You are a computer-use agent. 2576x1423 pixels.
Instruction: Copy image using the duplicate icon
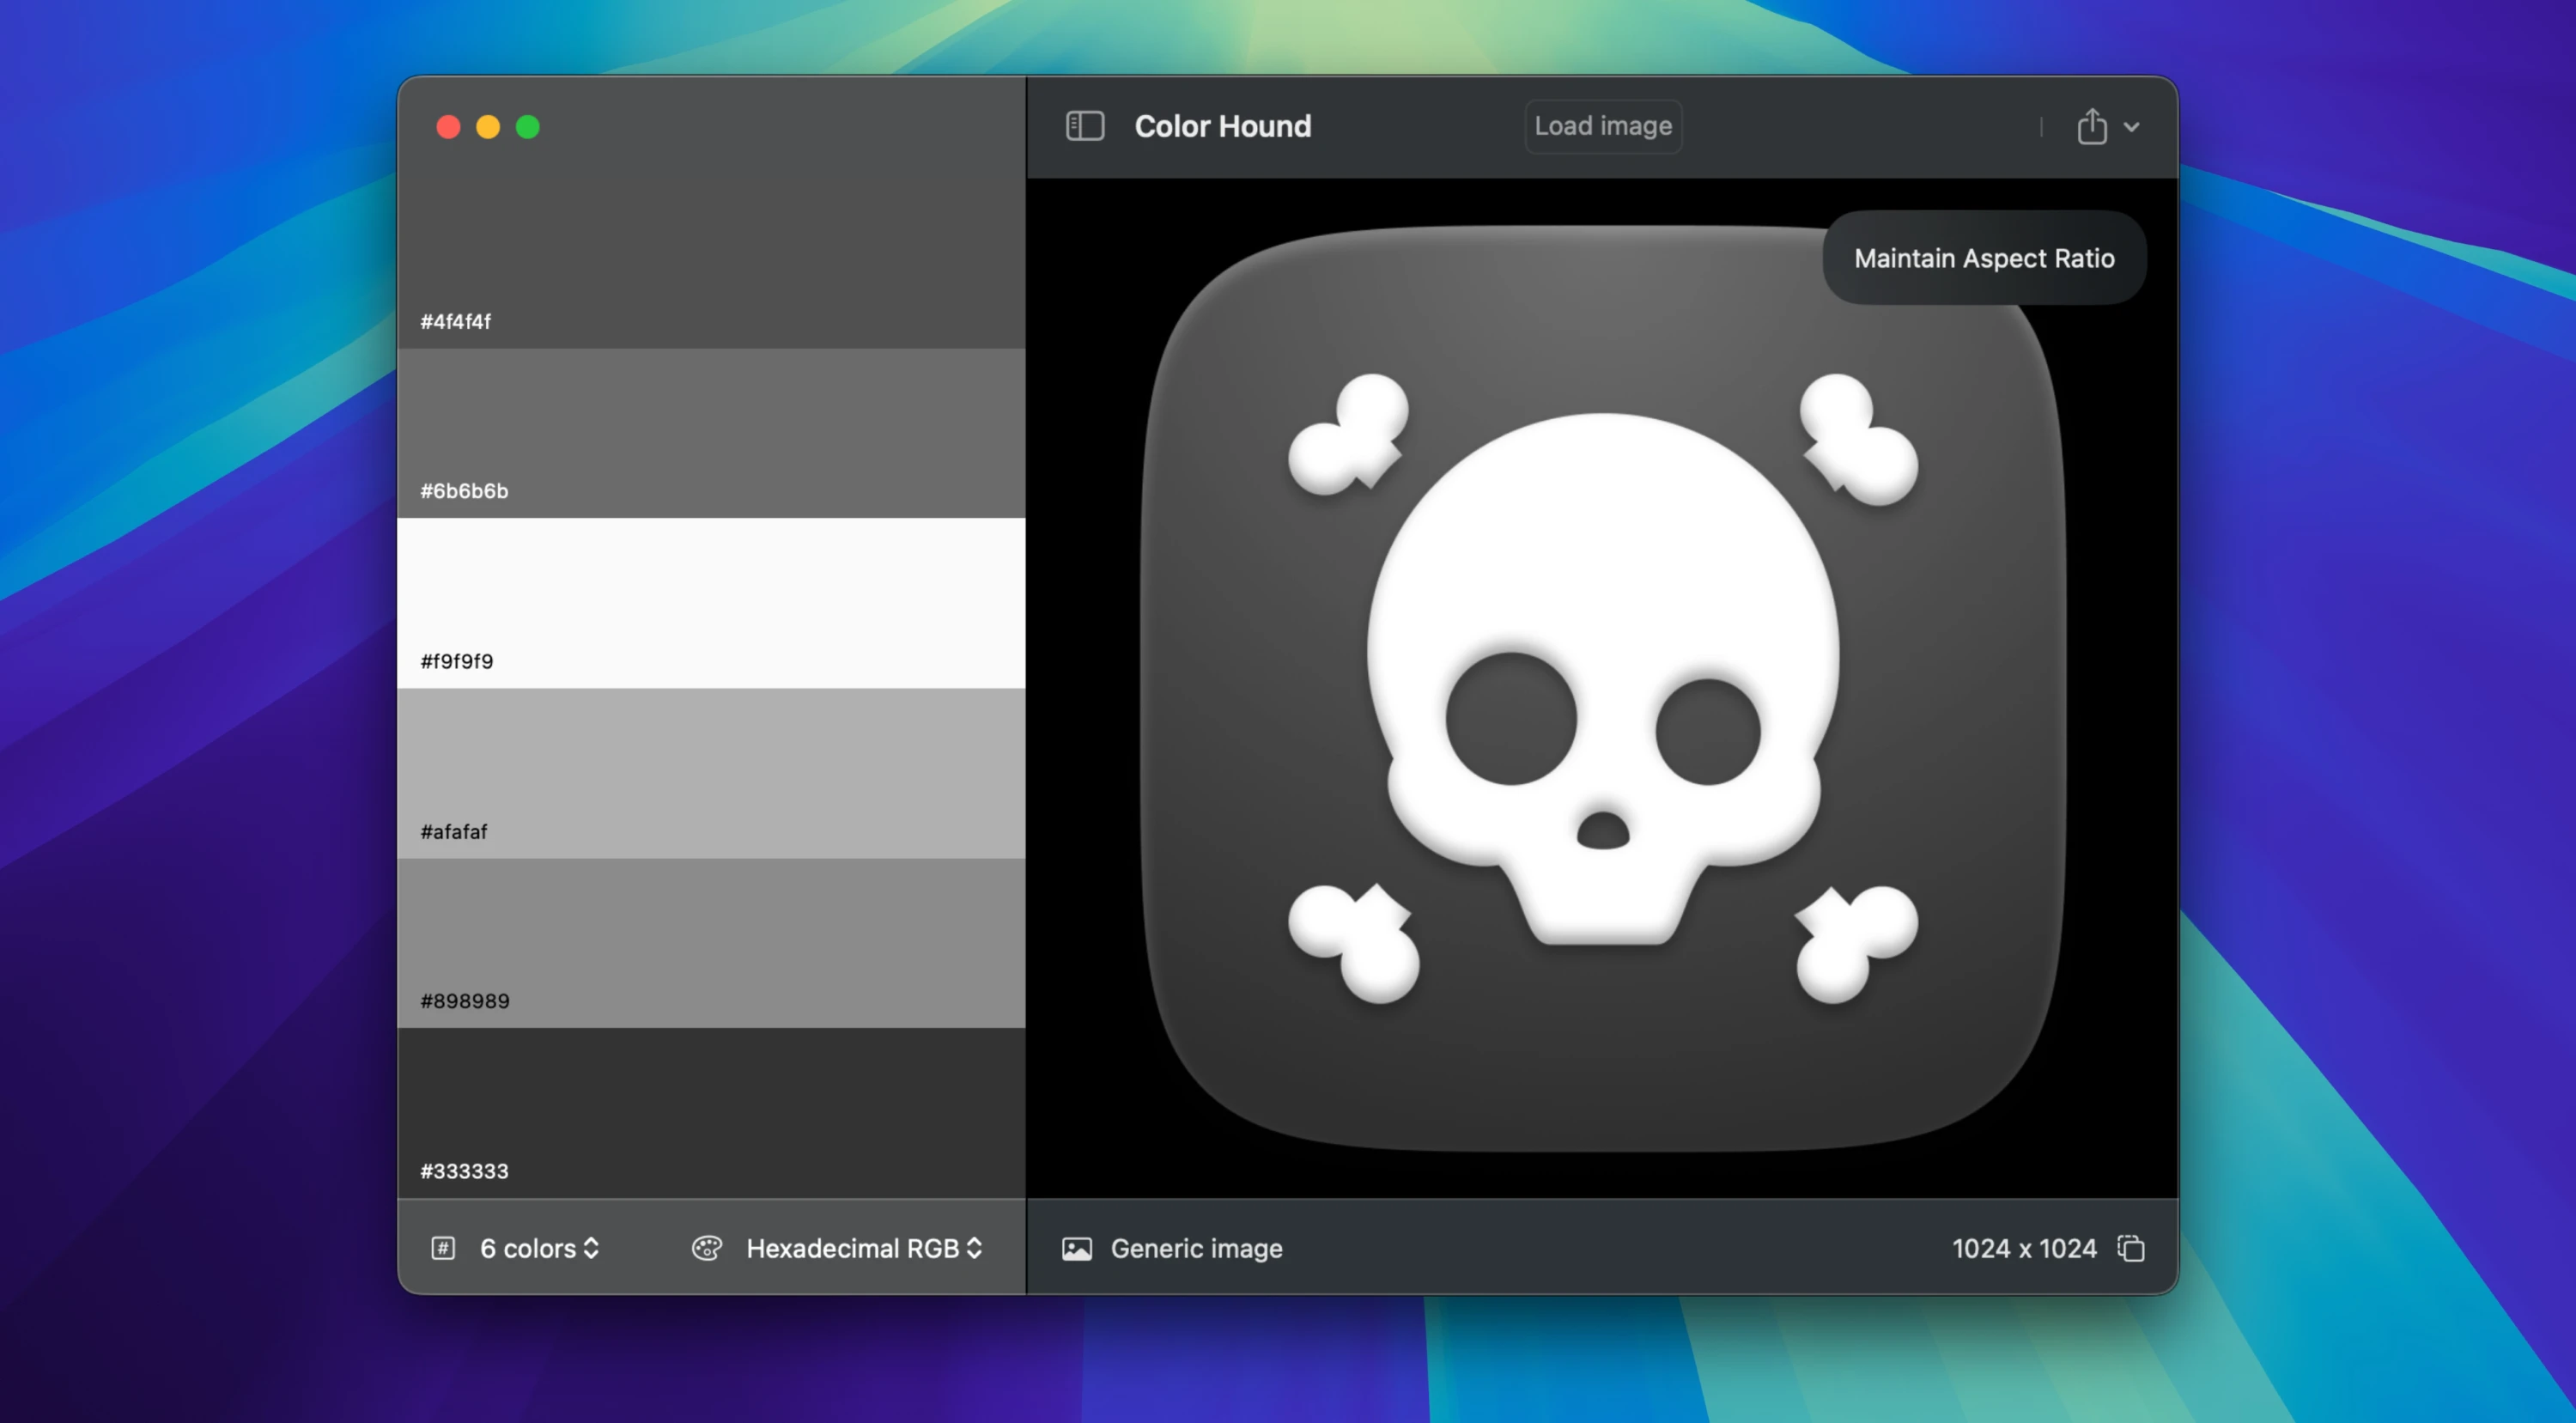click(2130, 1248)
